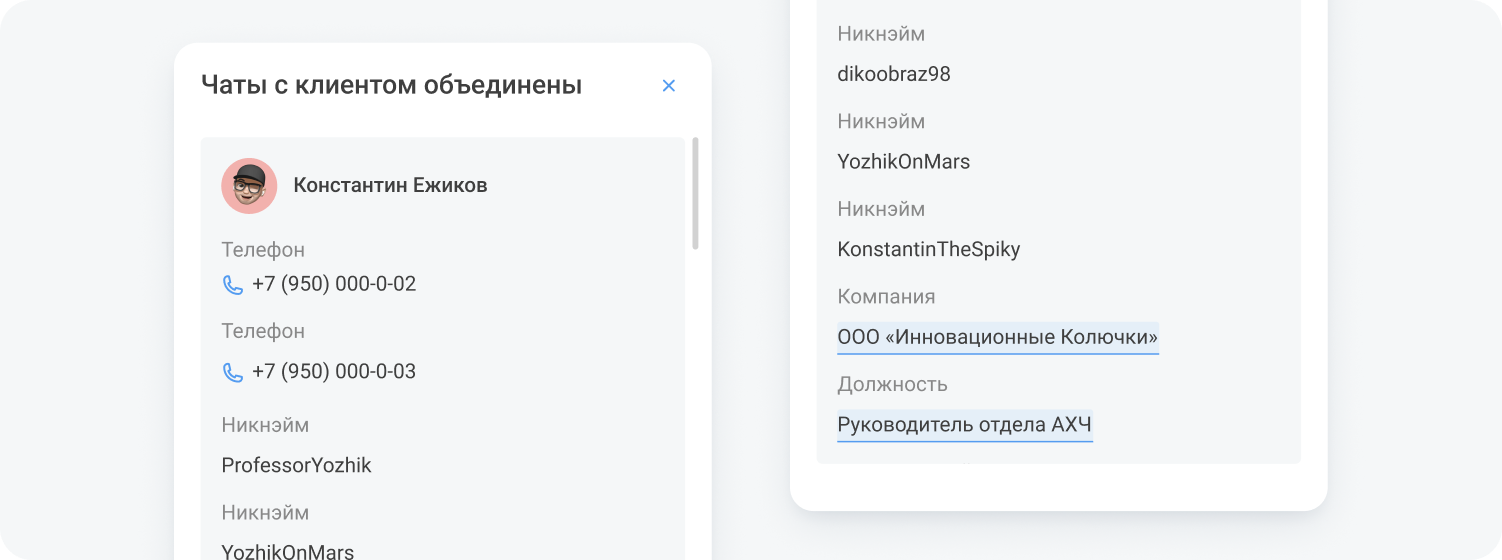
Task: Click phone icon next to +7 (950) 000-0-02
Action: [x=233, y=285]
